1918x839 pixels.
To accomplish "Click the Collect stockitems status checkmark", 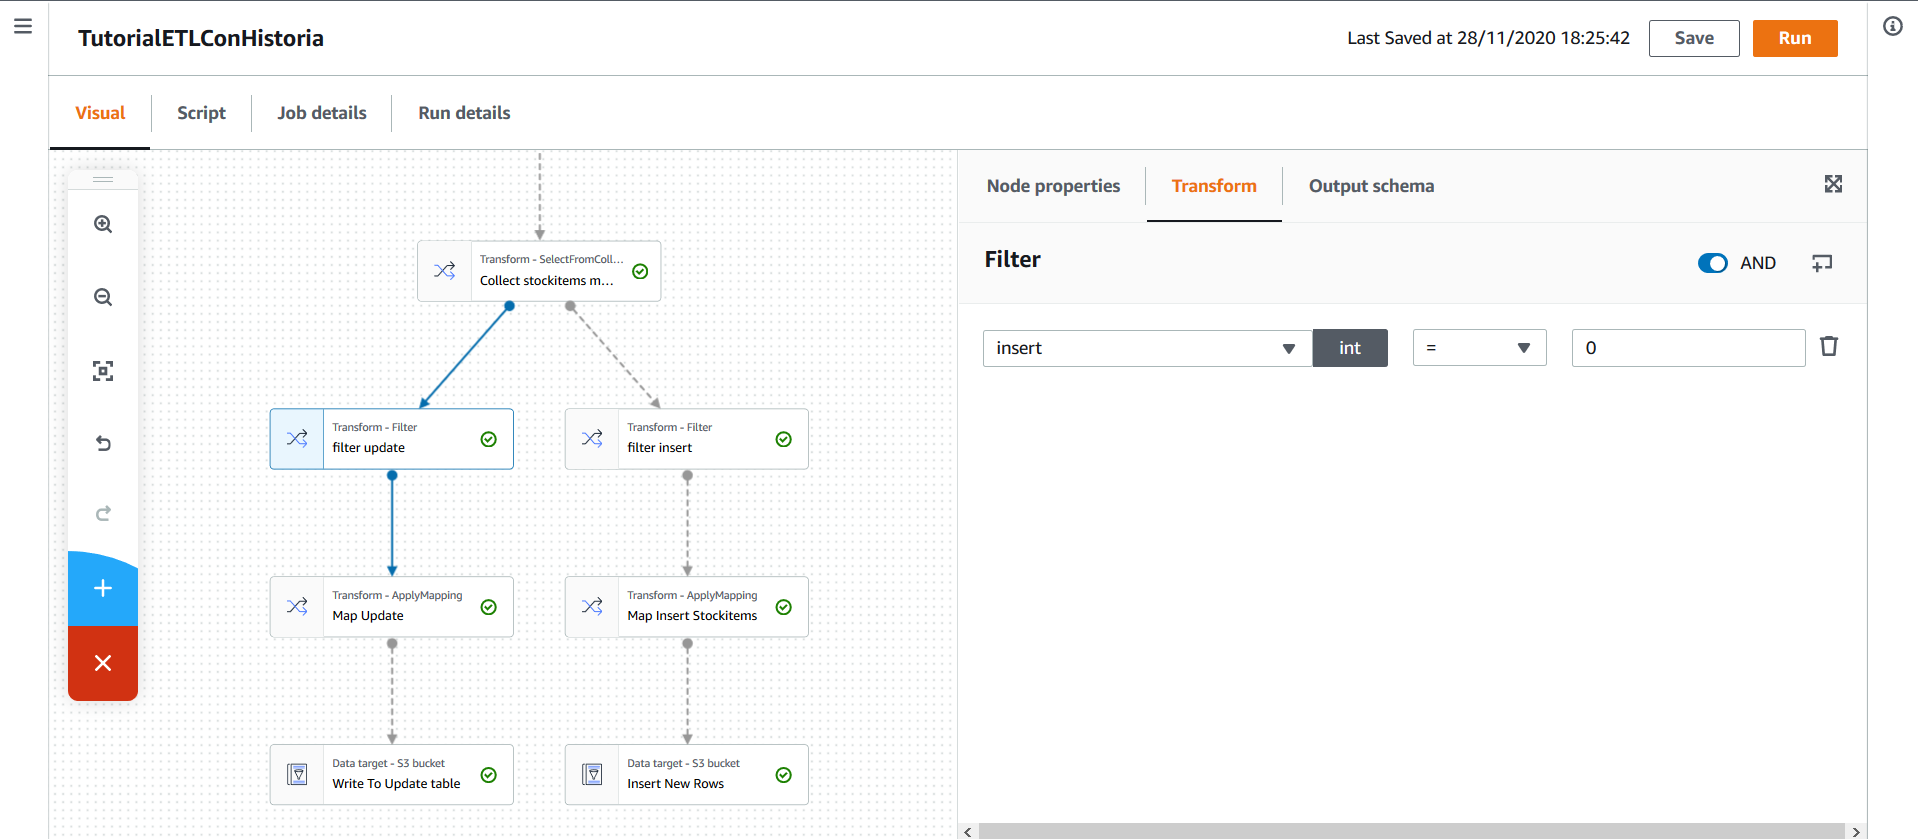I will click(x=640, y=271).
